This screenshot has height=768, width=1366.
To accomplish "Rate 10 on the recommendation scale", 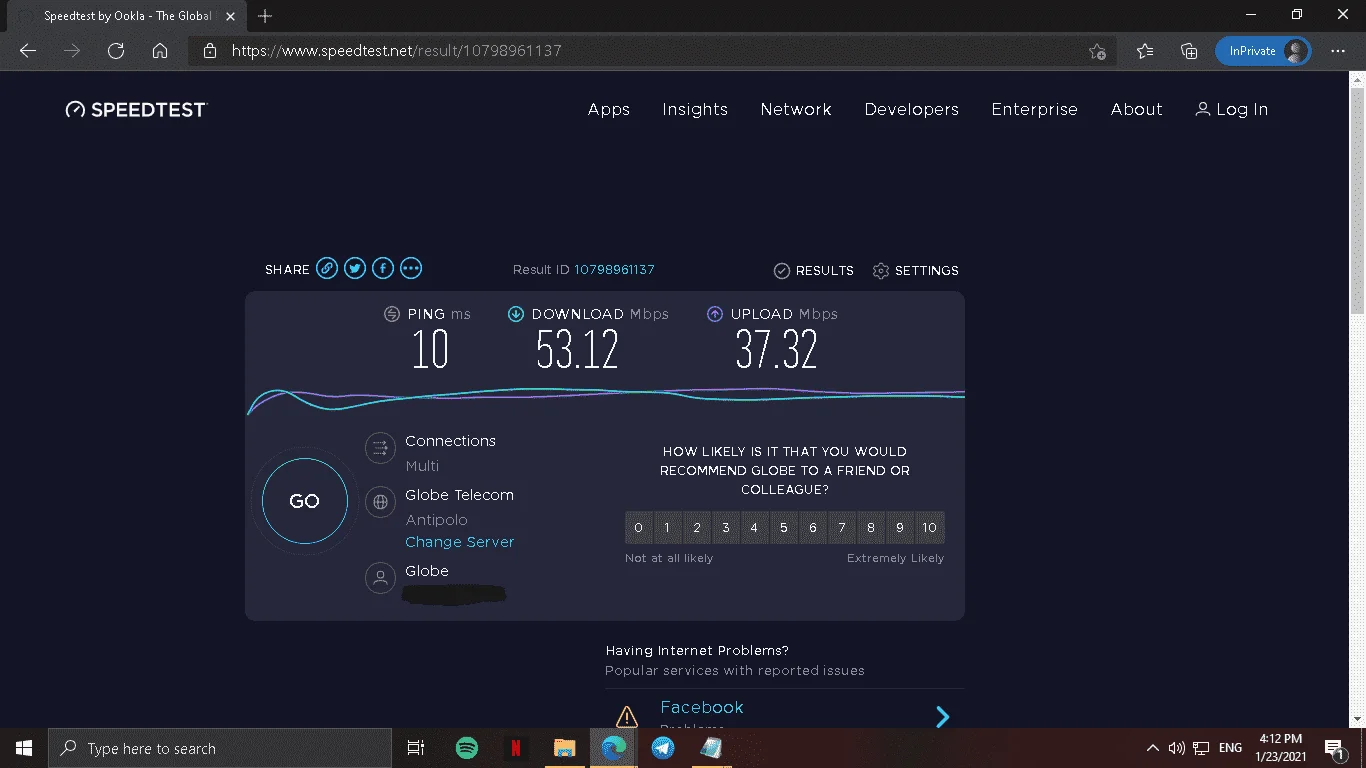I will (930, 528).
